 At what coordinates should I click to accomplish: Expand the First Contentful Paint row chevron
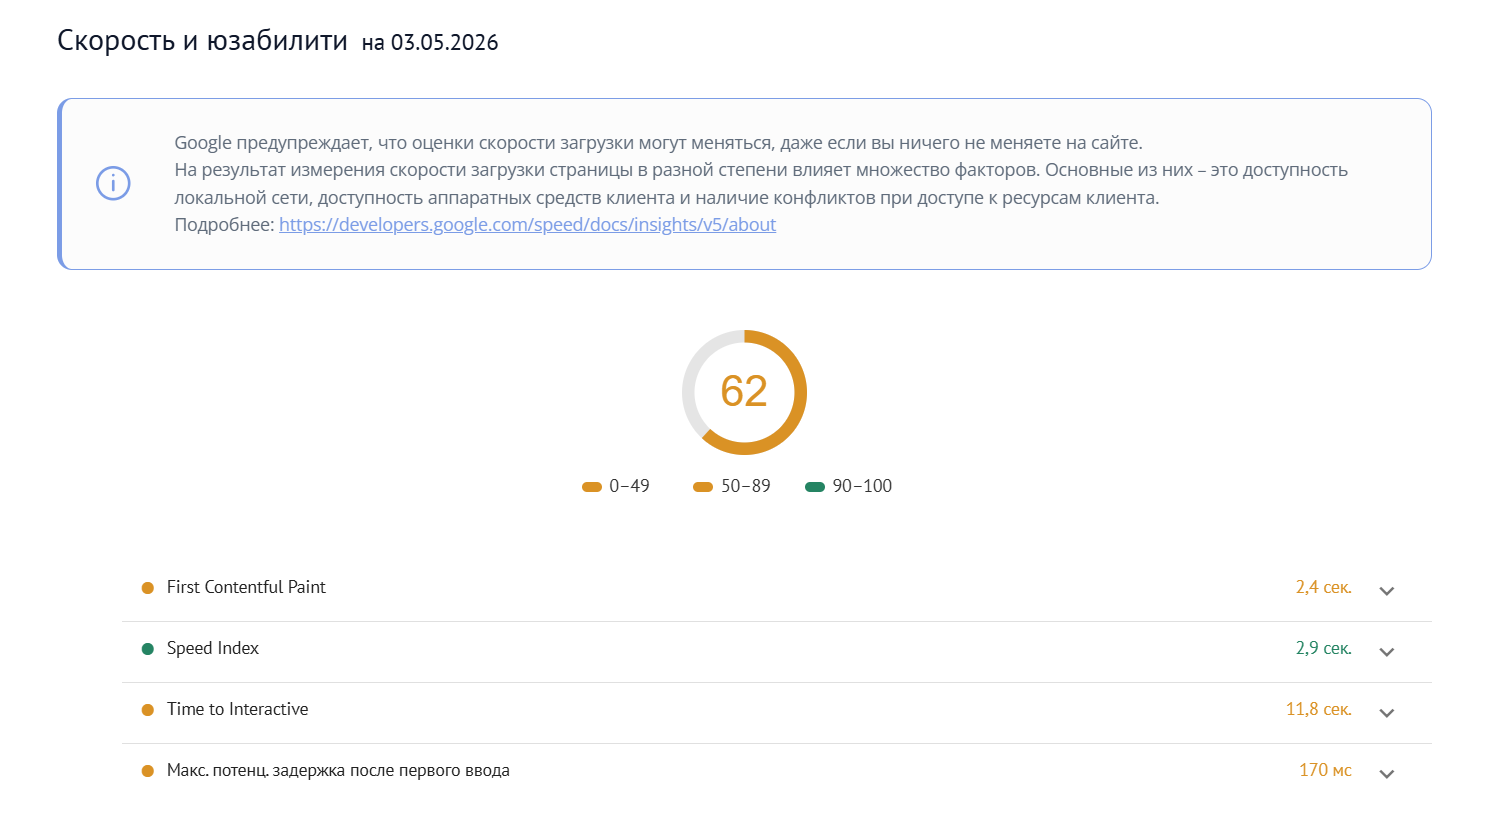click(1386, 591)
